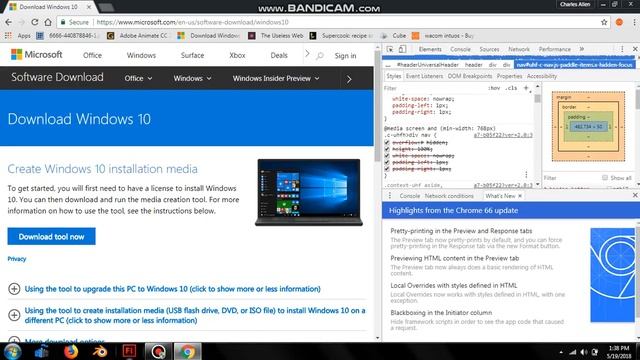Open the Windows Start orb
This screenshot has width=640, height=360.
(x=12, y=352)
